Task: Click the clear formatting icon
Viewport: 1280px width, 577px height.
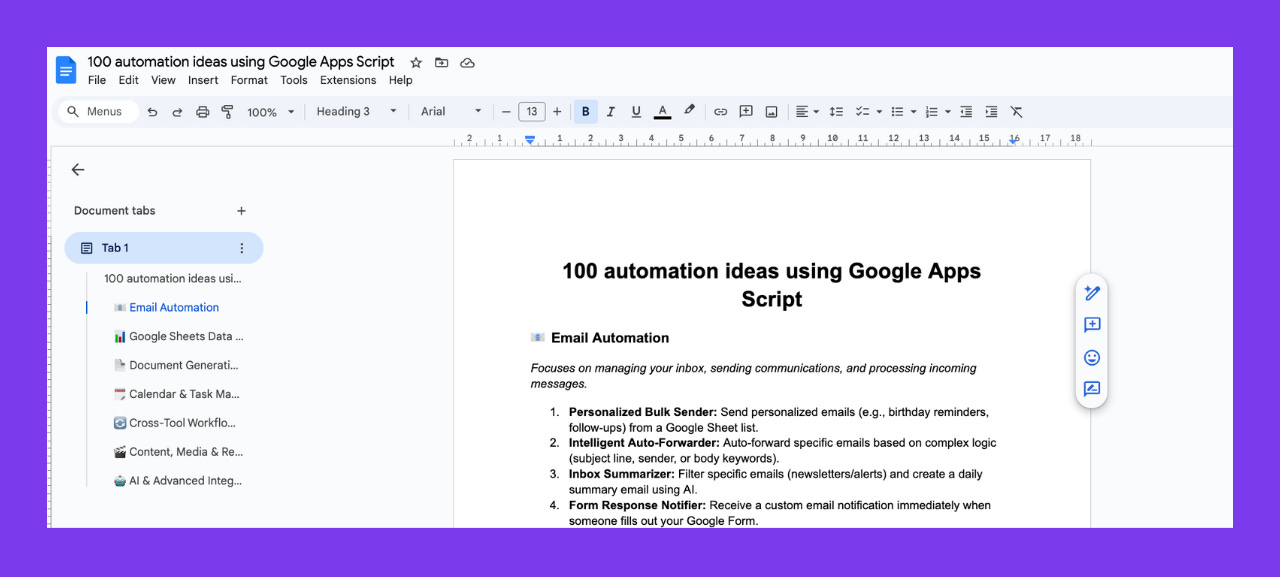Action: [1016, 112]
